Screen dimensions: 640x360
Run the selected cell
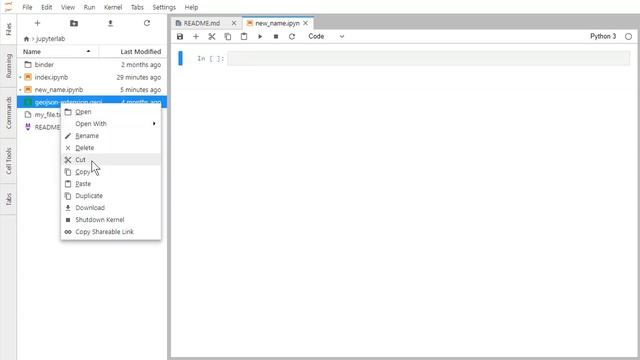point(260,36)
